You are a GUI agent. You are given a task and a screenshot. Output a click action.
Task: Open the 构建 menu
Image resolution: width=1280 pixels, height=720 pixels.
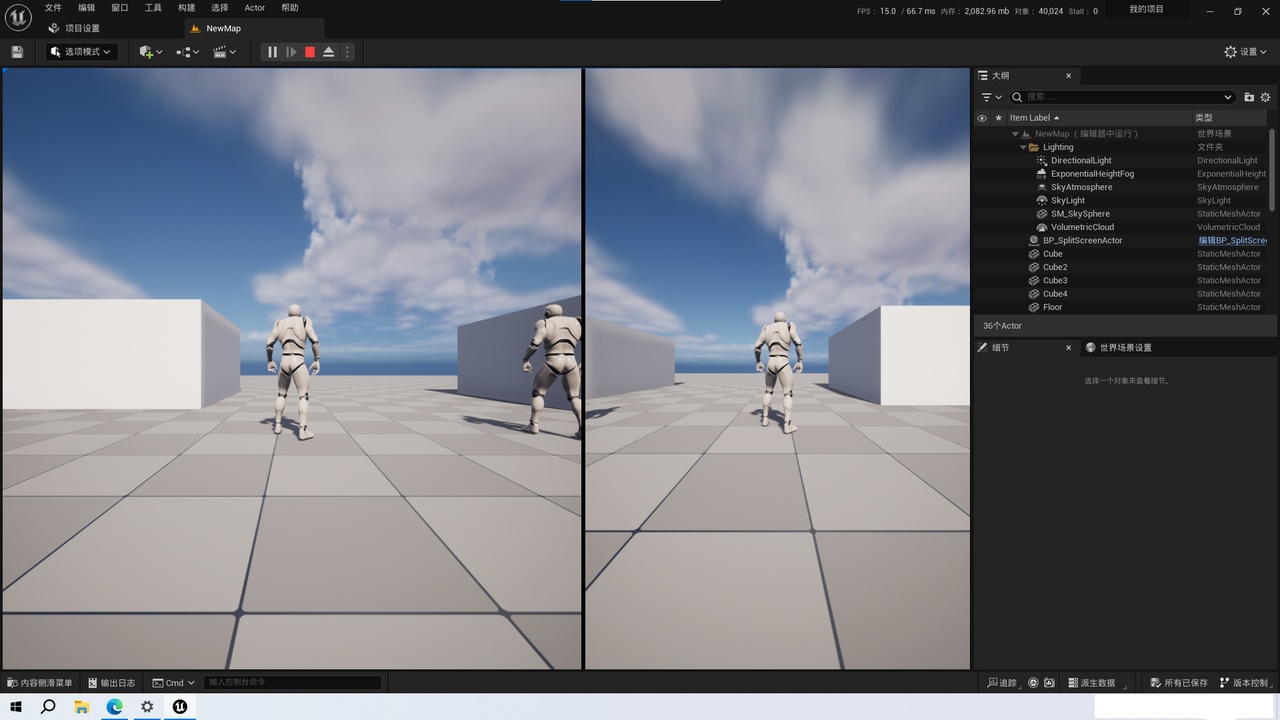pyautogui.click(x=187, y=8)
